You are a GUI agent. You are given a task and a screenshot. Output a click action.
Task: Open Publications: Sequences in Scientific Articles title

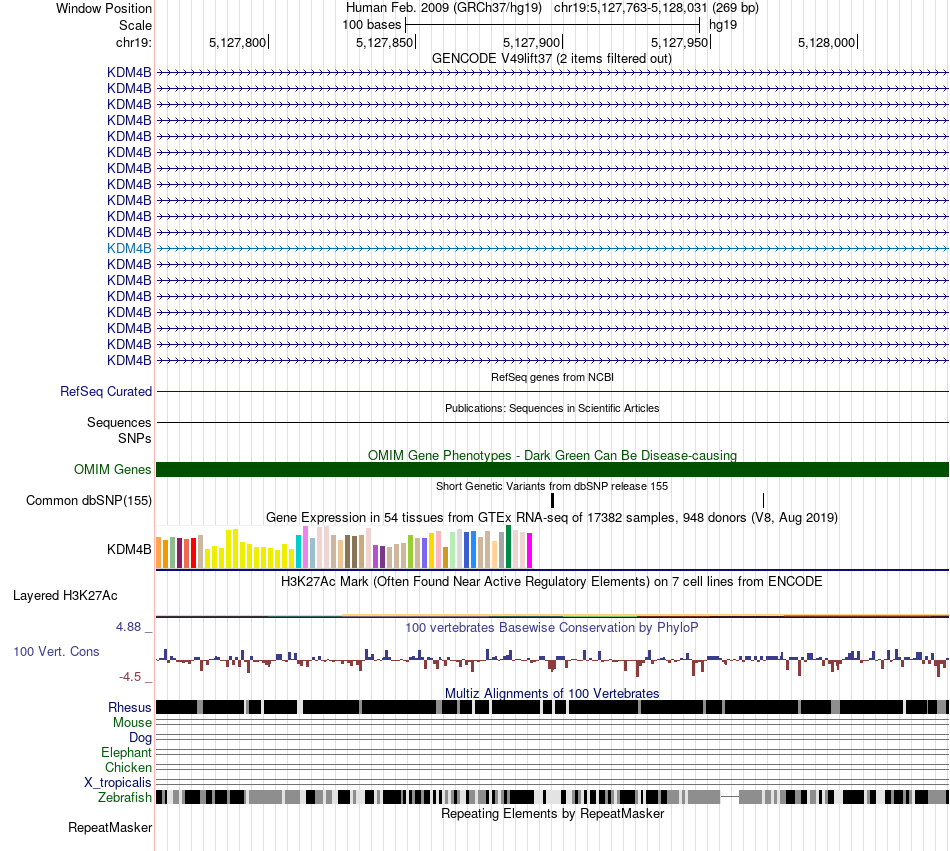click(x=552, y=408)
